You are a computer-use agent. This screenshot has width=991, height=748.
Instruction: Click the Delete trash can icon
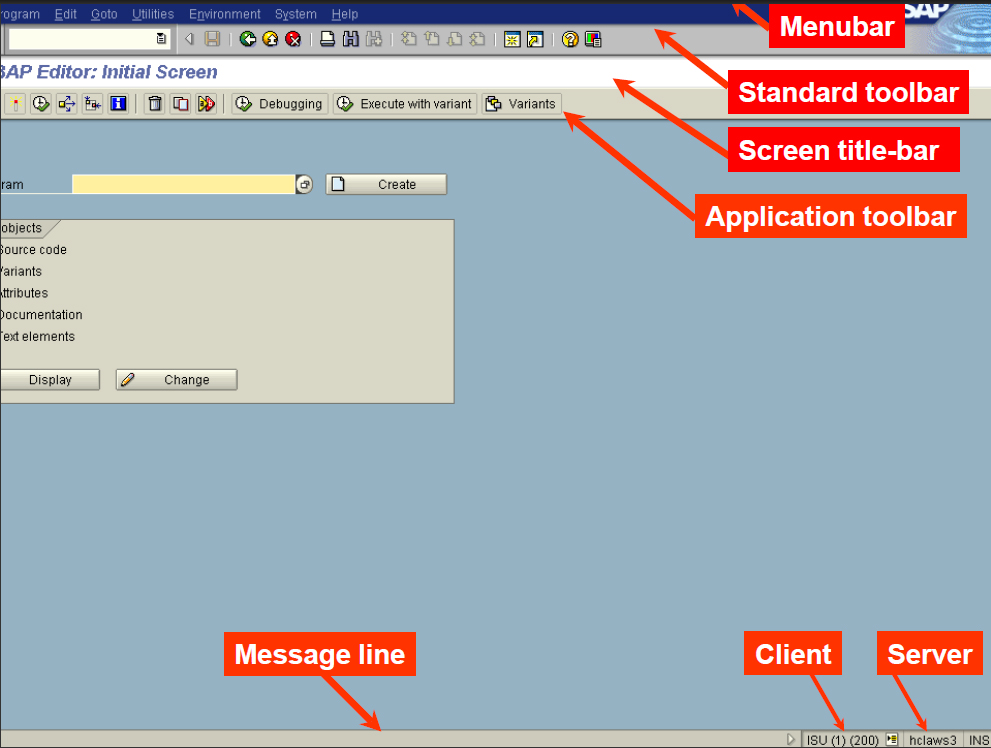click(x=155, y=104)
